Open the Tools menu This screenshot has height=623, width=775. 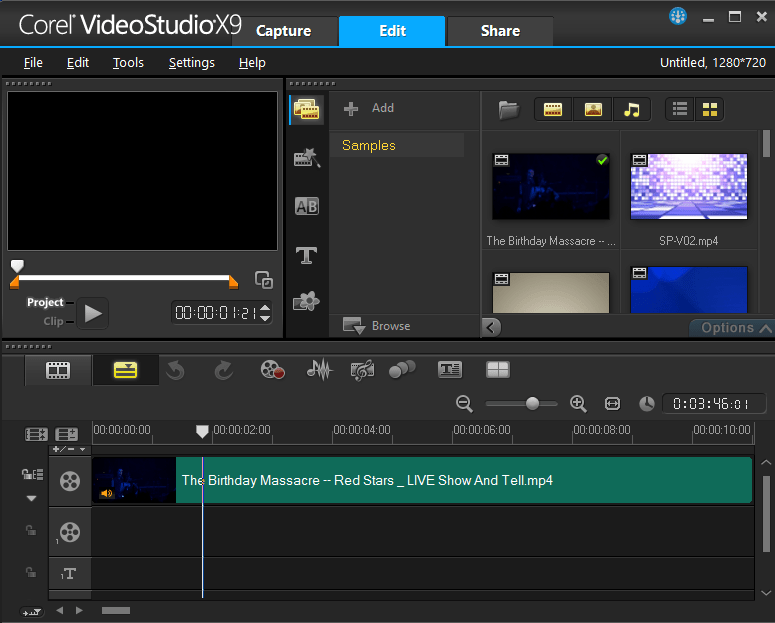[128, 63]
